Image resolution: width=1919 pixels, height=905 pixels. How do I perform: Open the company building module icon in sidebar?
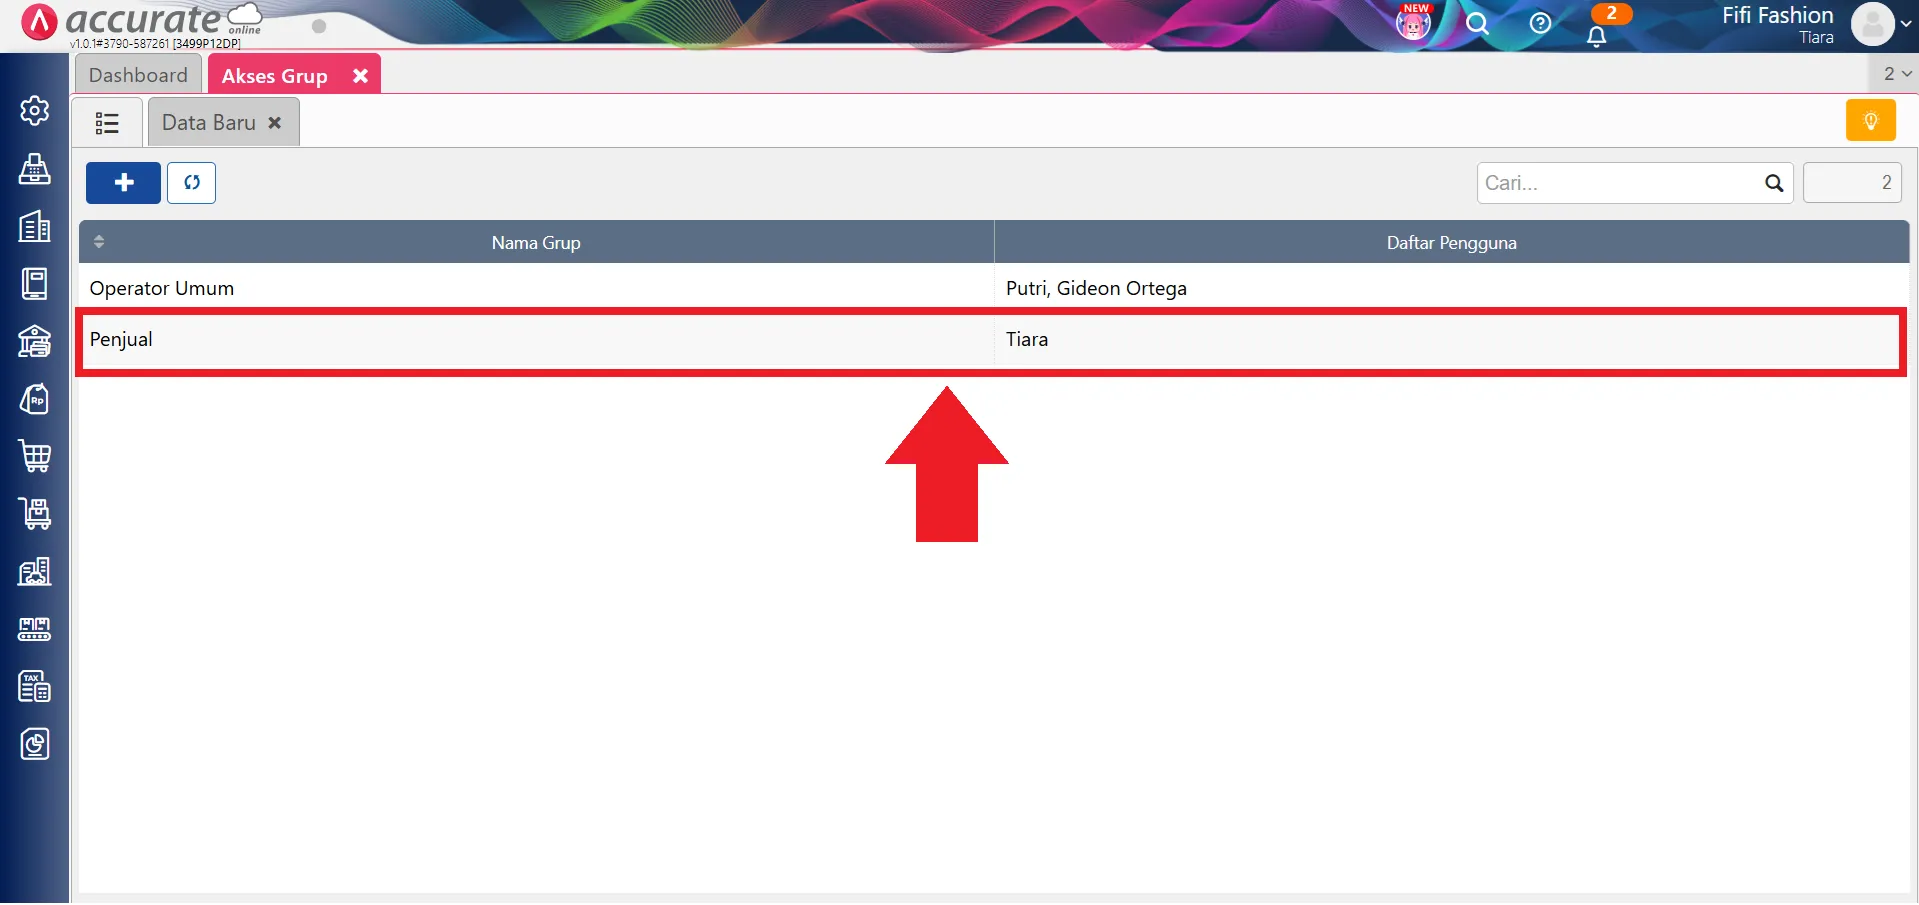point(35,226)
